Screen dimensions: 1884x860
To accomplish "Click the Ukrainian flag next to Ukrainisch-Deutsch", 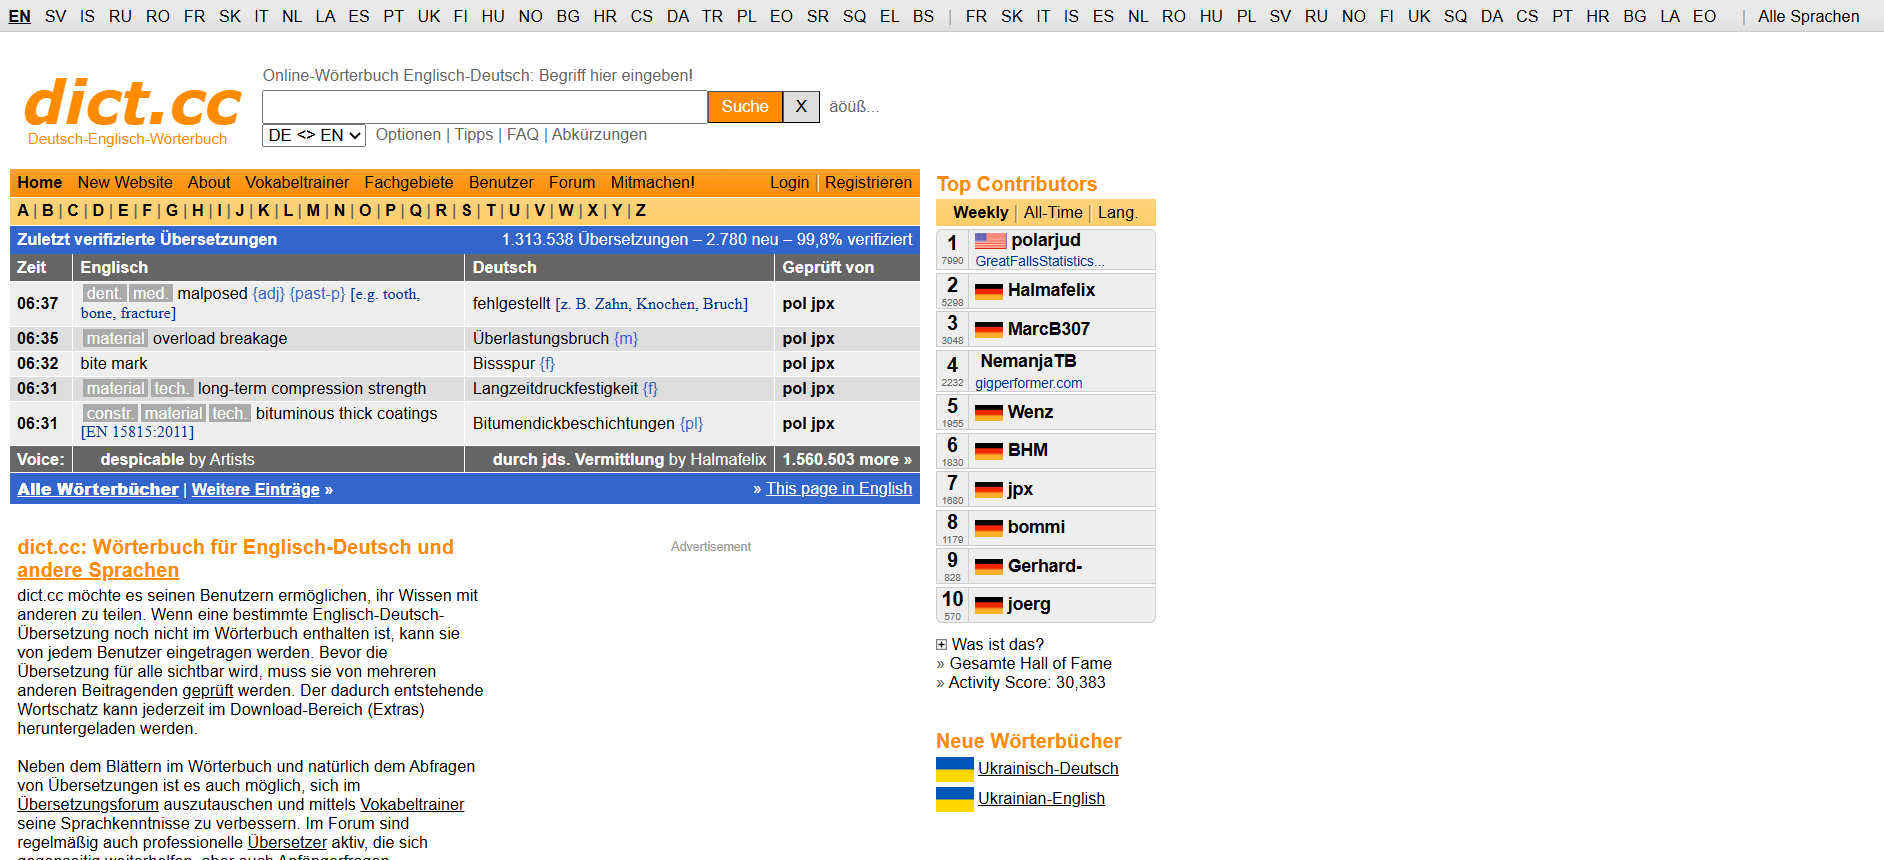I will (955, 769).
